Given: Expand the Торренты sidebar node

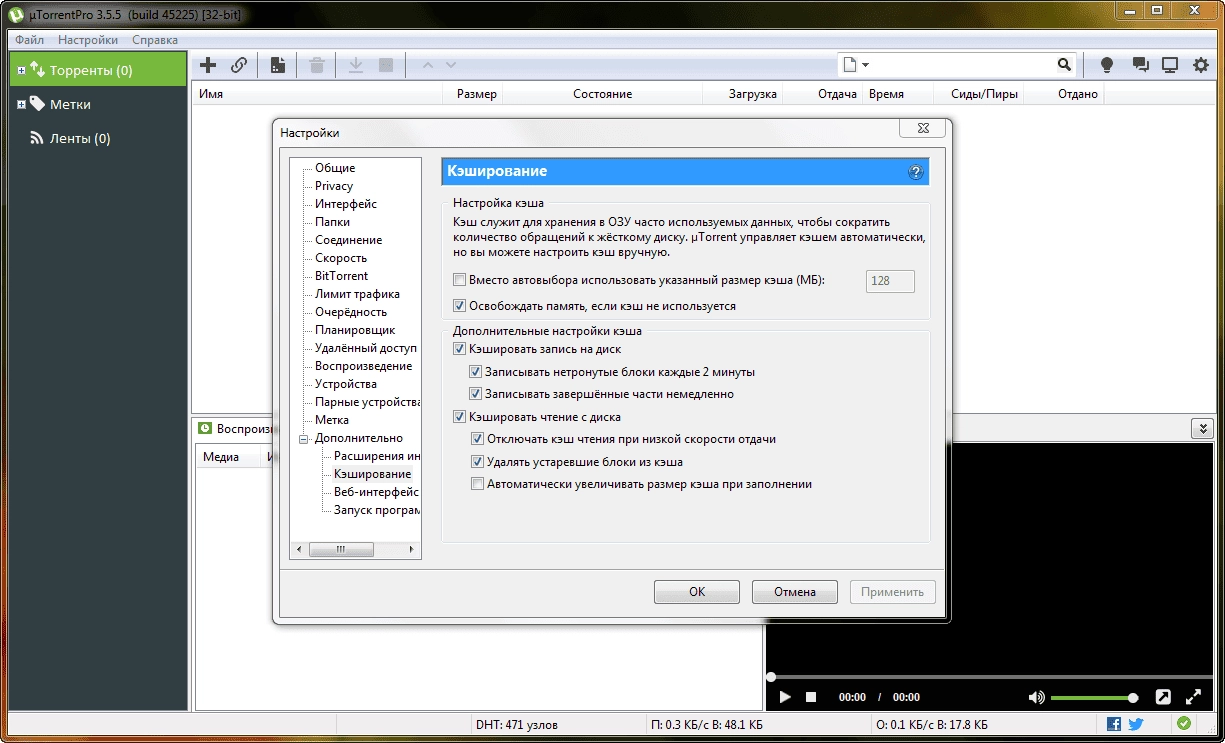Looking at the screenshot, I should [22, 70].
